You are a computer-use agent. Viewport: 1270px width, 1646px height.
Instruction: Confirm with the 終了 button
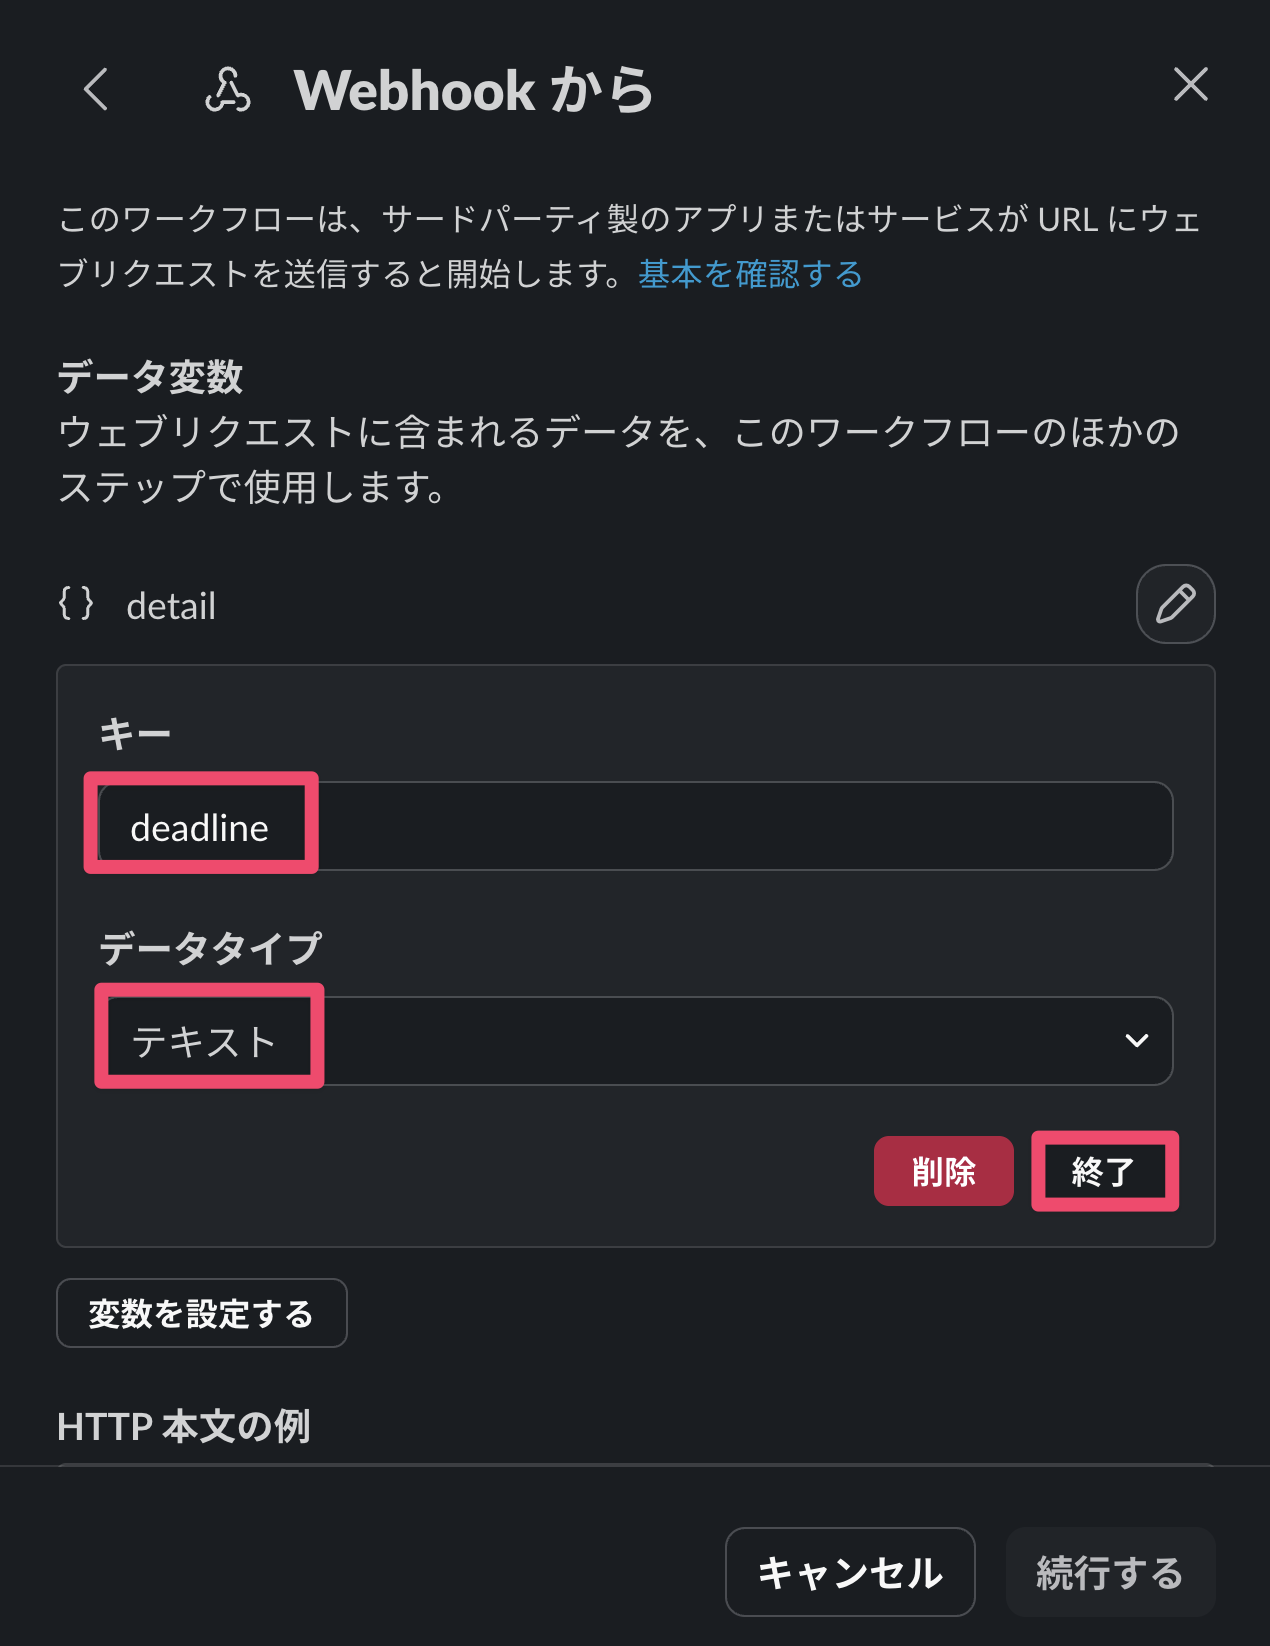[x=1105, y=1170]
